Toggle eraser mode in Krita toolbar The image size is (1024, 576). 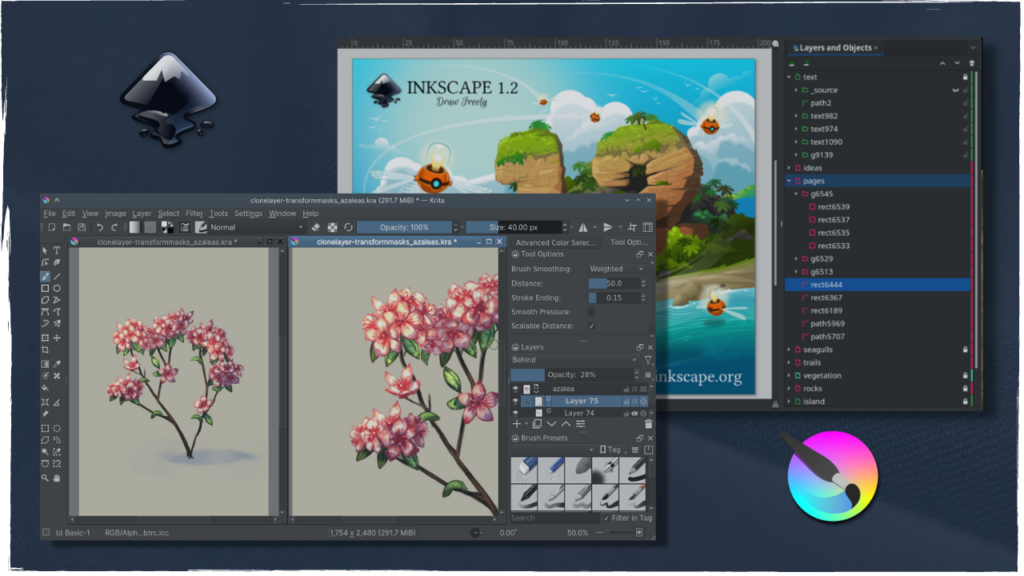(316, 227)
